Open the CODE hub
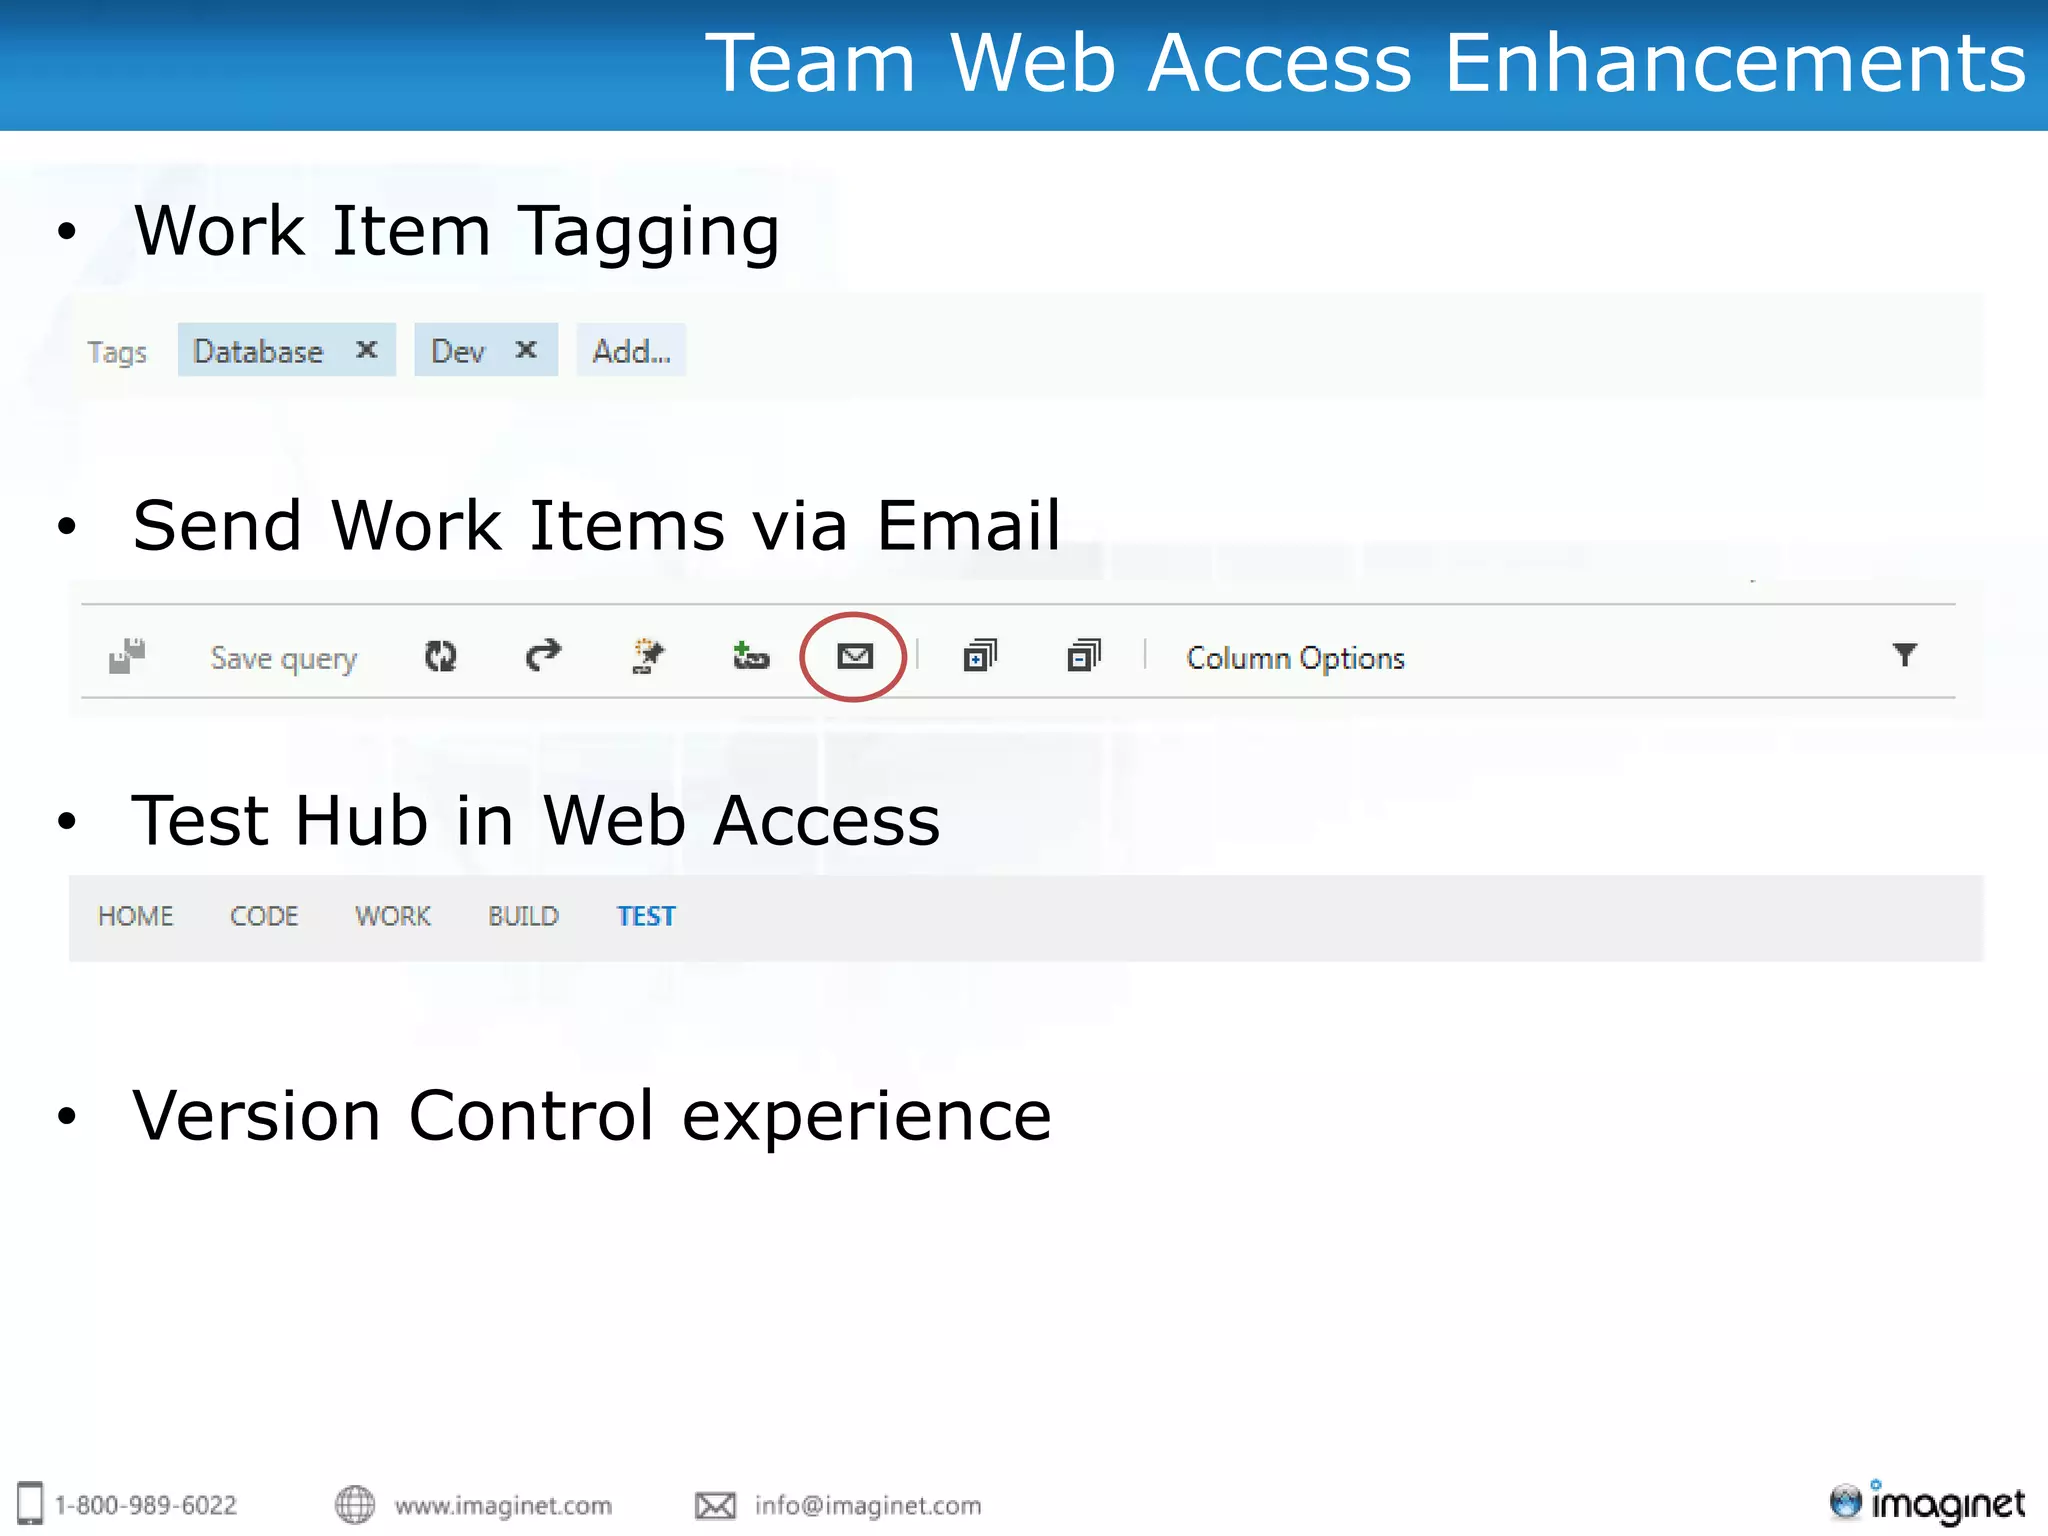The width and height of the screenshot is (2048, 1536). [x=264, y=916]
